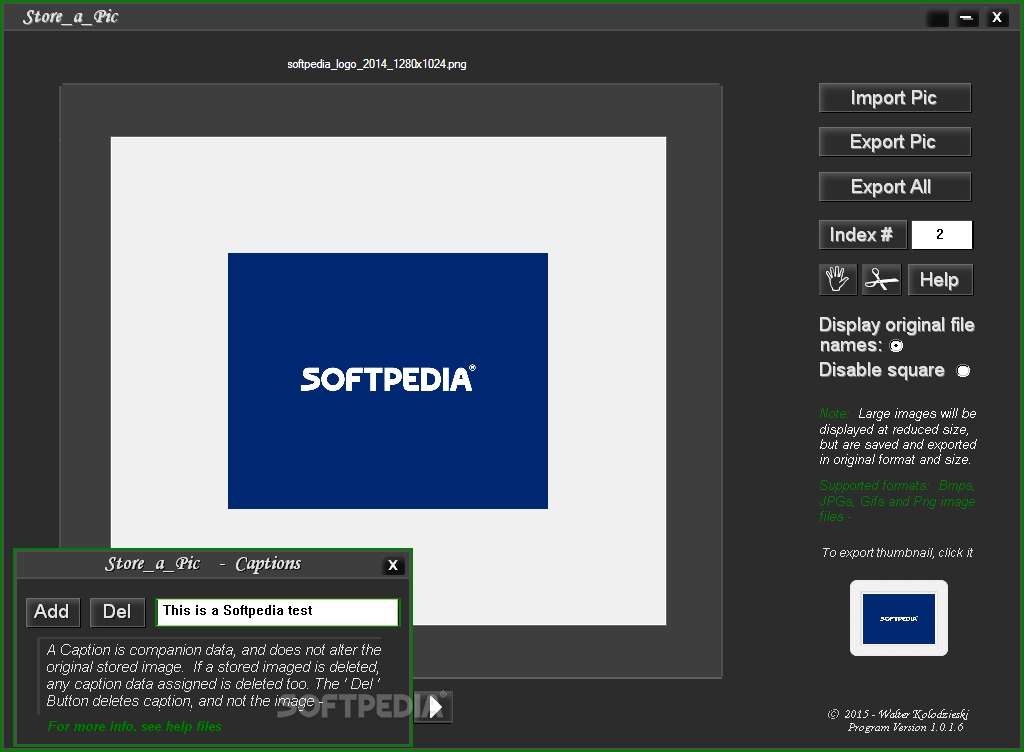1024x752 pixels.
Task: Click the 'Store_a_Pic - Captions' panel title
Action: pos(203,563)
